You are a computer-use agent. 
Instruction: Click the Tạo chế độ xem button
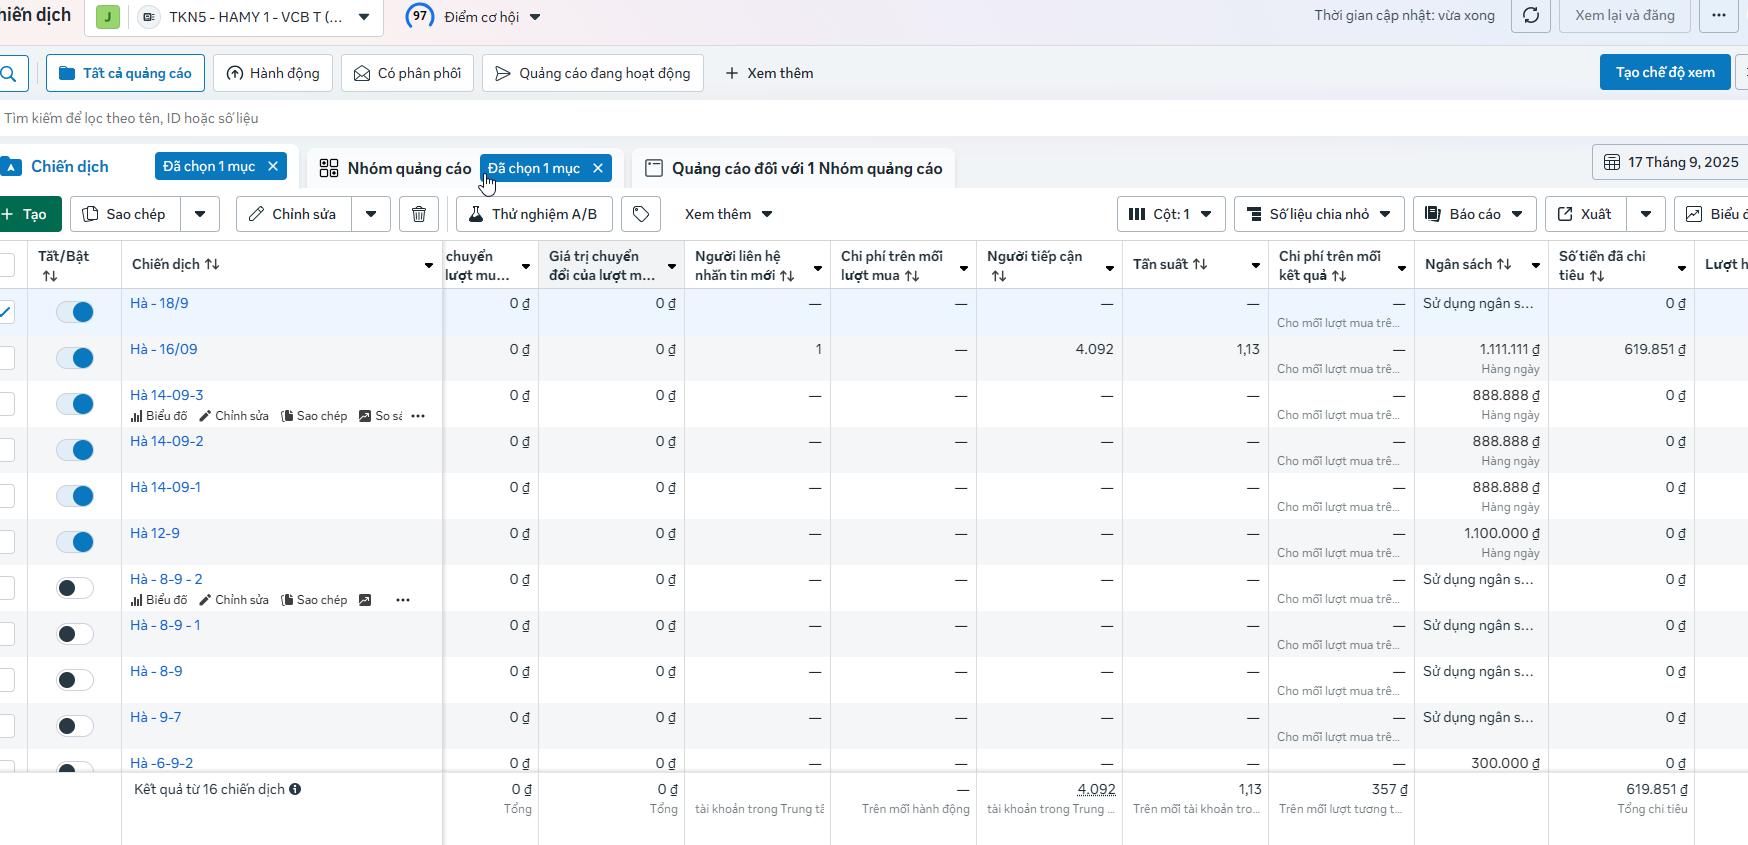[1665, 72]
